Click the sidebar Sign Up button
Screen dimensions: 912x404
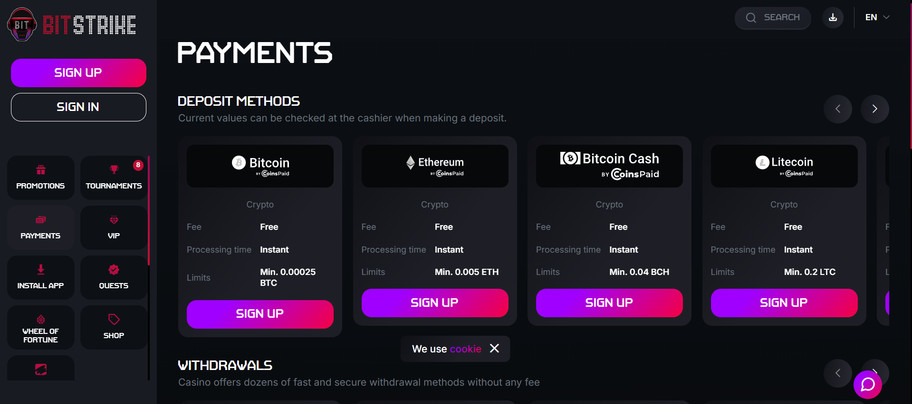tap(78, 73)
